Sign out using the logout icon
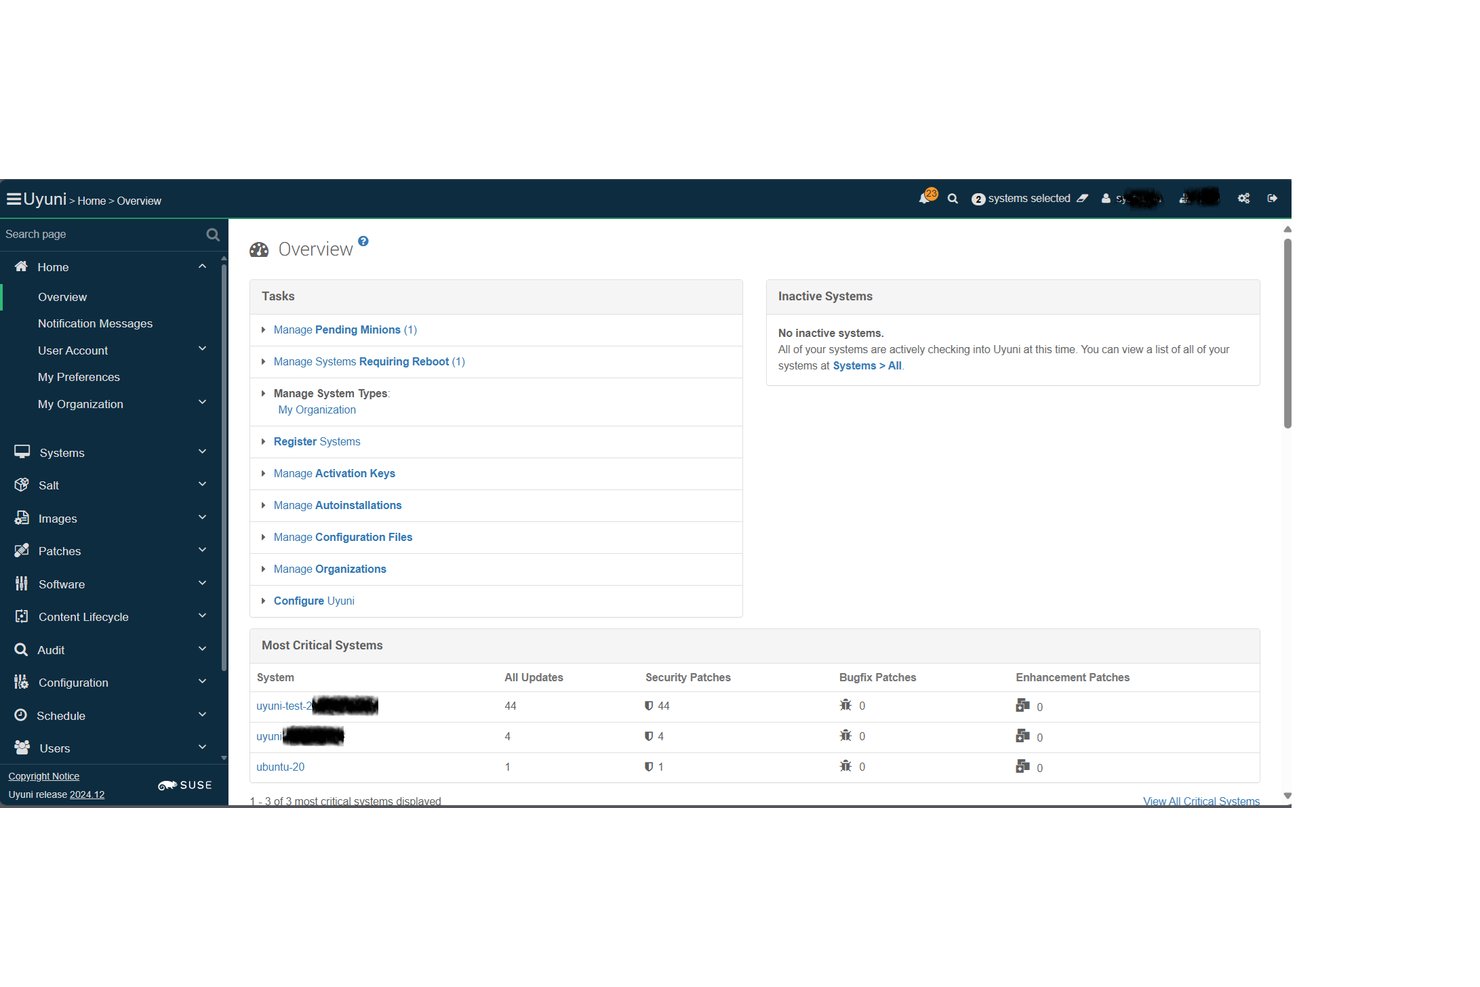Image resolution: width=1480 pixels, height=987 pixels. pyautogui.click(x=1272, y=199)
